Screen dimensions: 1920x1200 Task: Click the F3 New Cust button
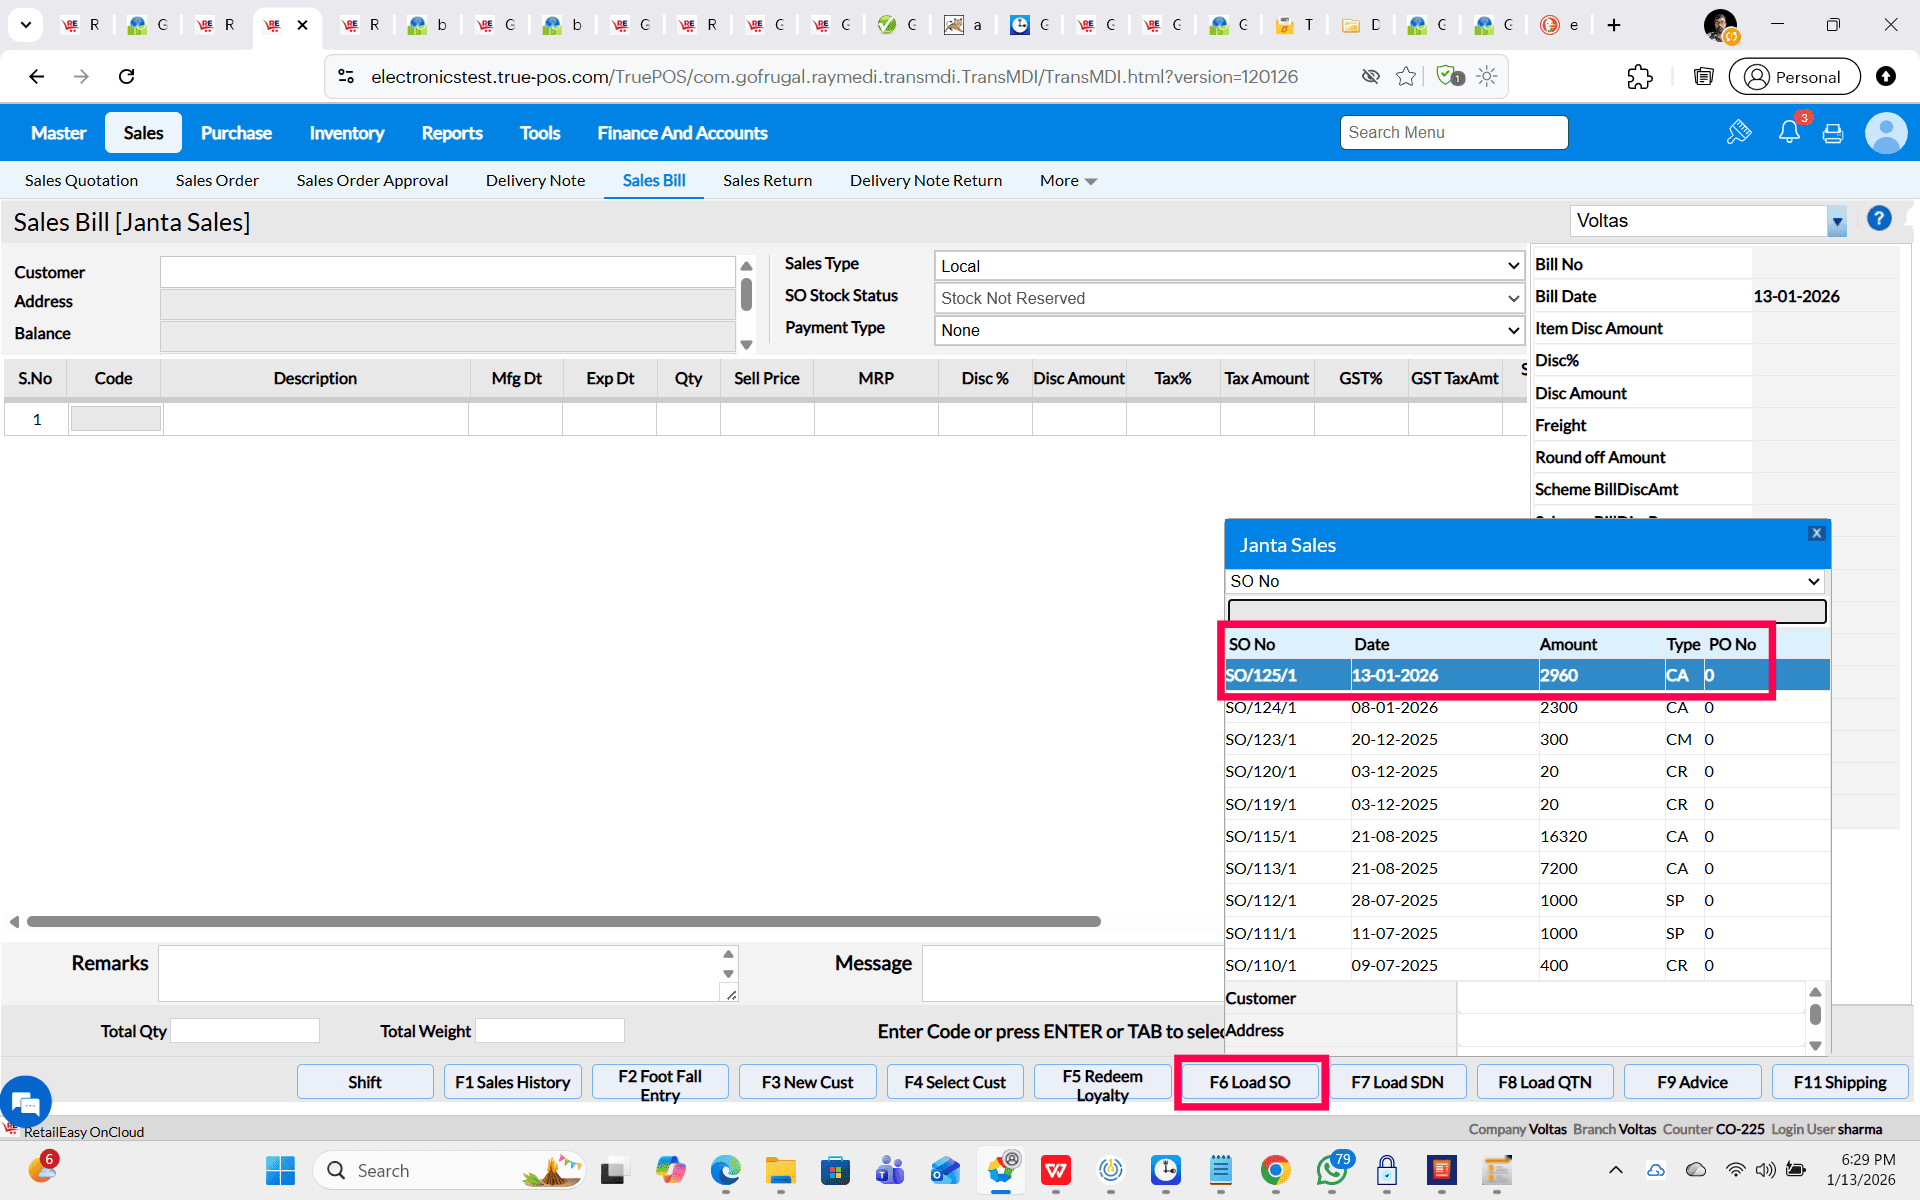[x=807, y=1082]
